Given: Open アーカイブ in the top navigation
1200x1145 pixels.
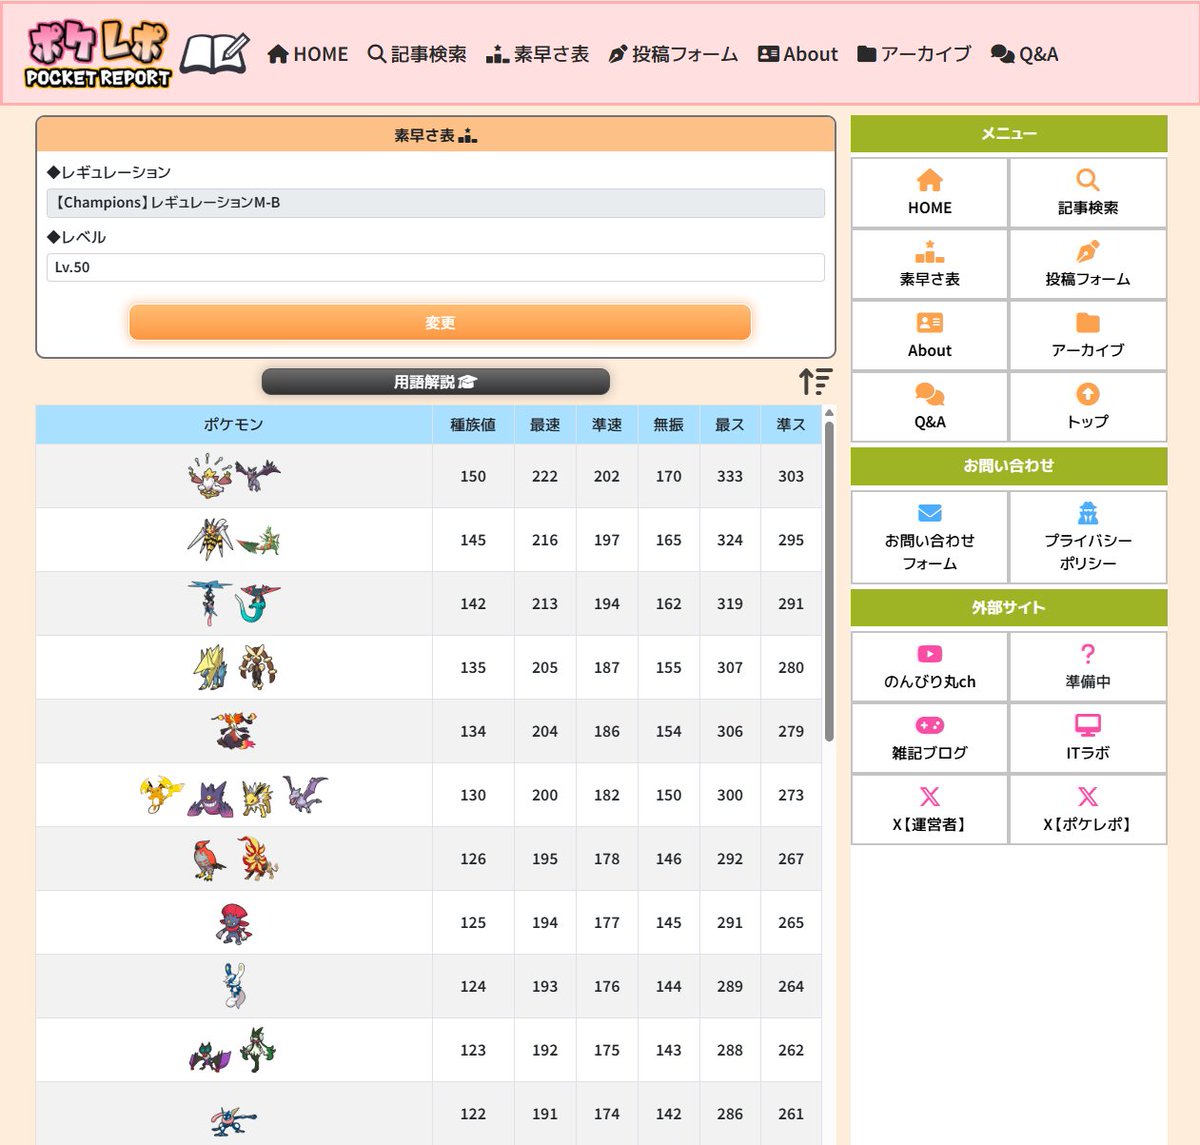Looking at the screenshot, I should click(914, 54).
